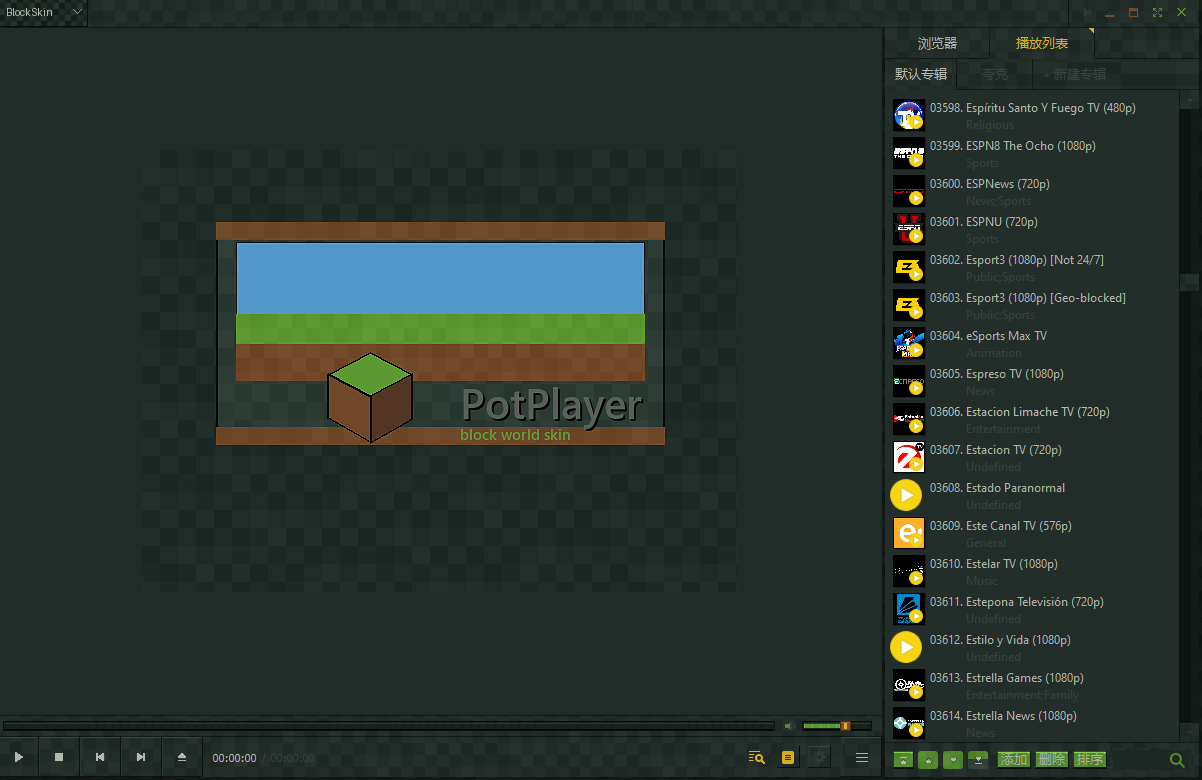Stop playback using the stop button
The width and height of the screenshot is (1202, 780).
pyautogui.click(x=59, y=758)
